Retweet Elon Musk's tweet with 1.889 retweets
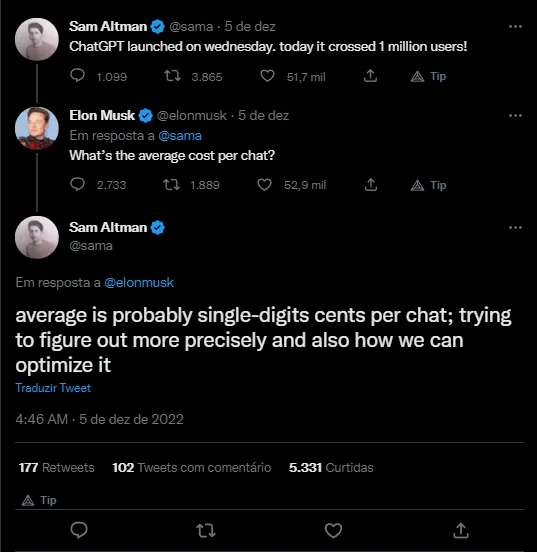Image resolution: width=537 pixels, height=552 pixels. [171, 184]
